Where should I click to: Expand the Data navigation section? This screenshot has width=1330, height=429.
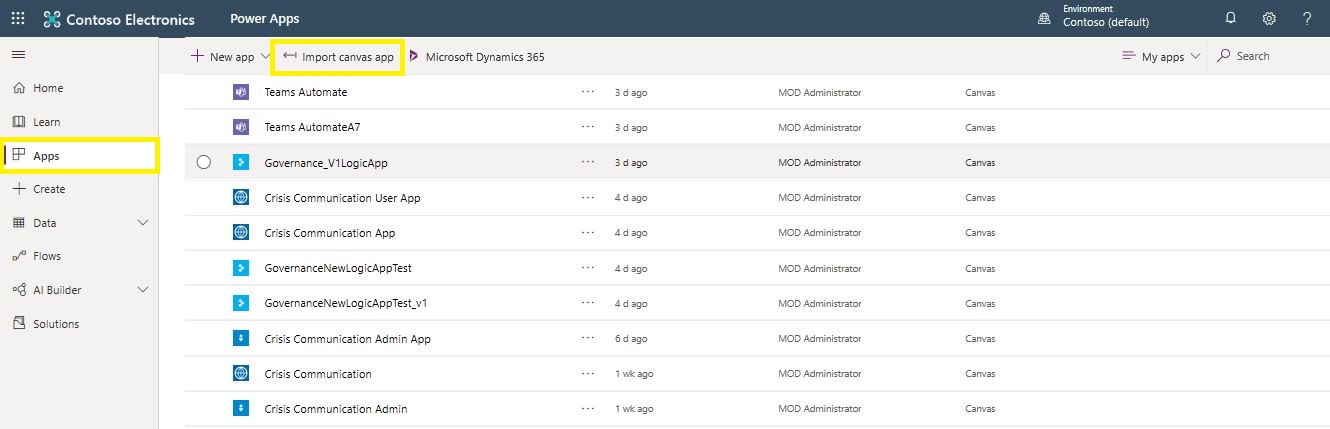pos(142,222)
